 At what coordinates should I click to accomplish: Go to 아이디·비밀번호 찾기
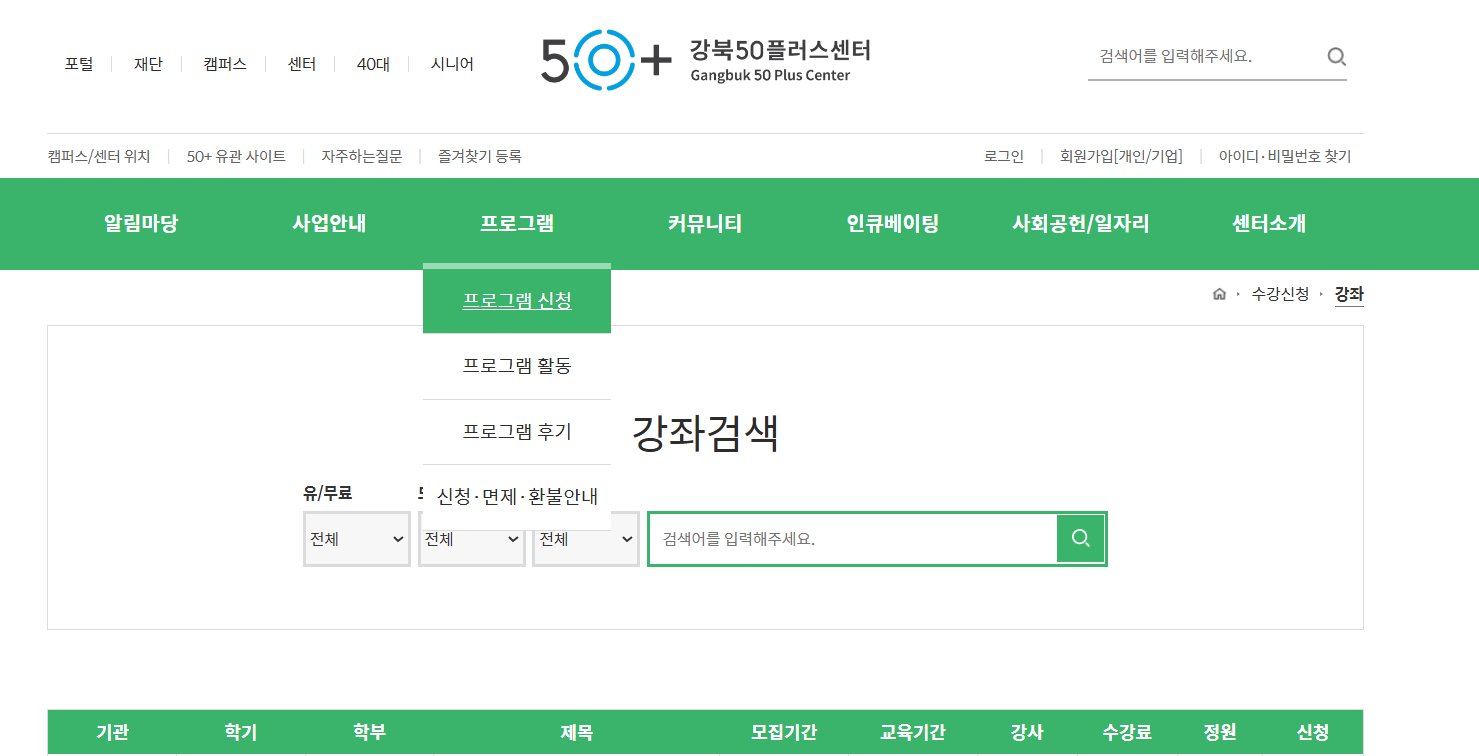tap(1284, 156)
